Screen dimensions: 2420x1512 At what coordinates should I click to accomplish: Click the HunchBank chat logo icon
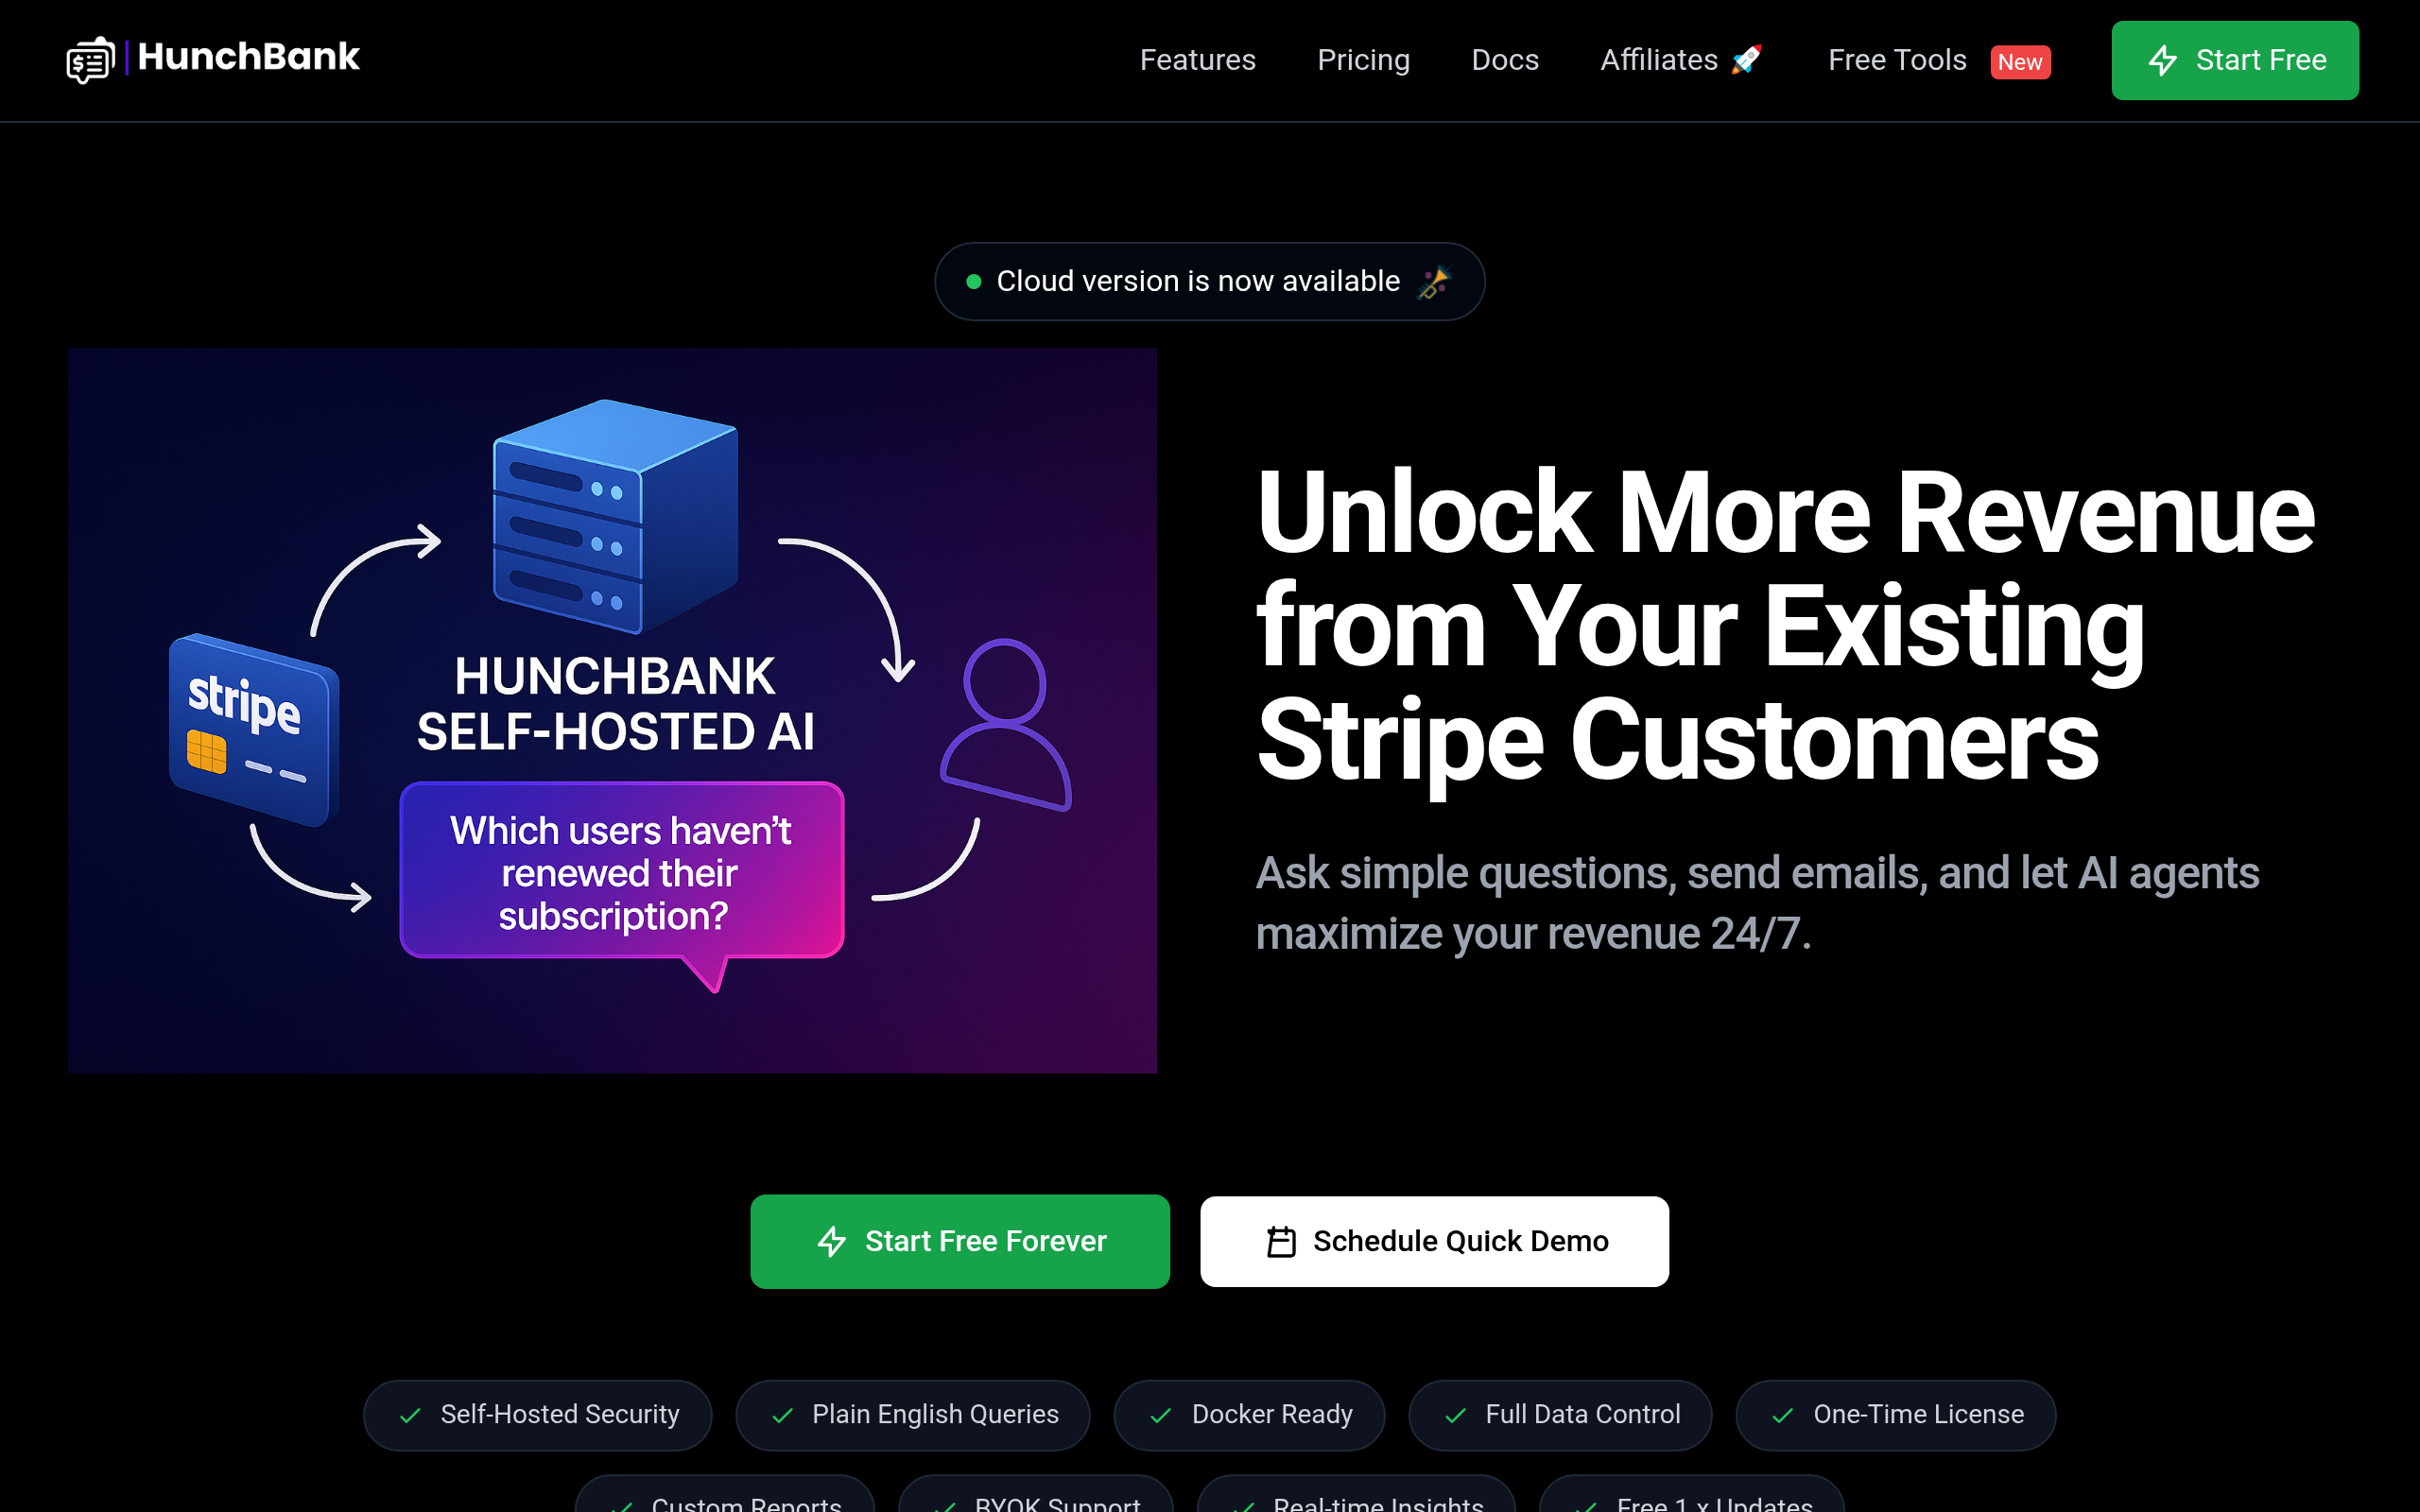90,60
